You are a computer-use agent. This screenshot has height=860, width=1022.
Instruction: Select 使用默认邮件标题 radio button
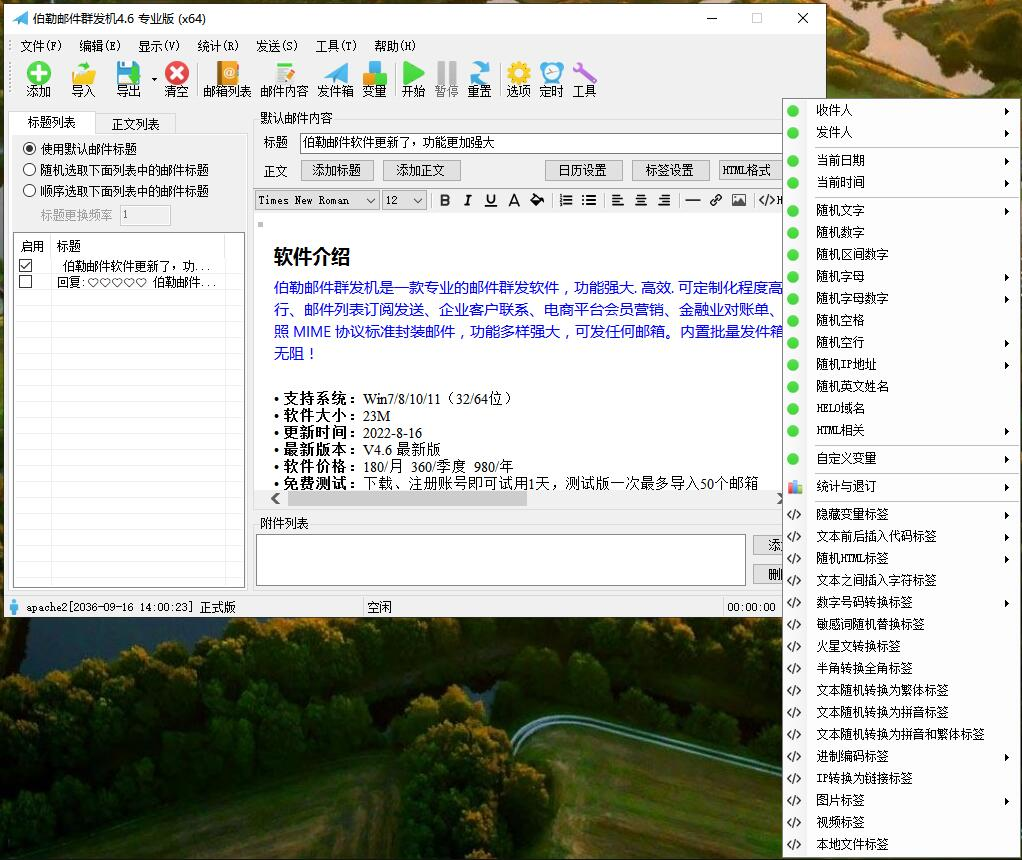coord(29,149)
